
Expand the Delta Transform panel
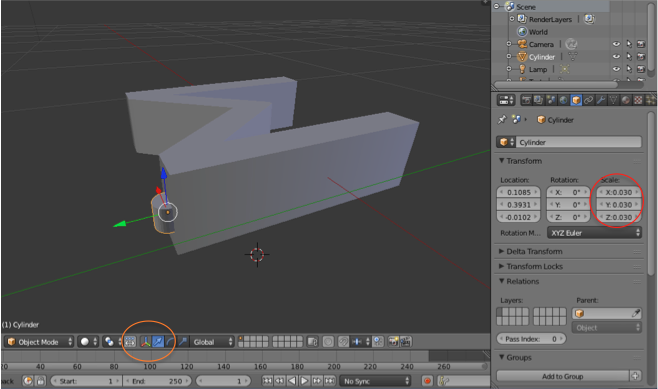(x=534, y=251)
